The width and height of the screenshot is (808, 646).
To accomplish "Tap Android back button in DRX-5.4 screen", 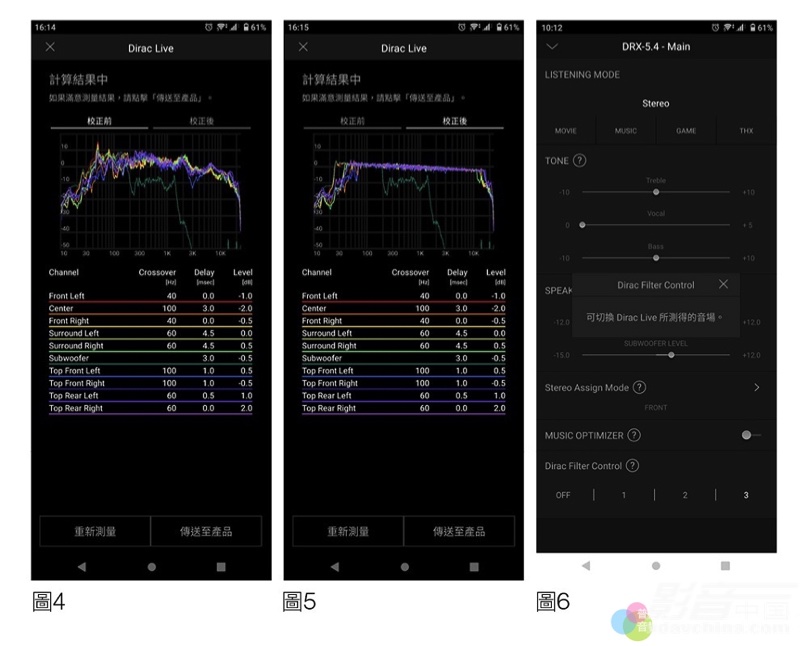I will coord(586,566).
